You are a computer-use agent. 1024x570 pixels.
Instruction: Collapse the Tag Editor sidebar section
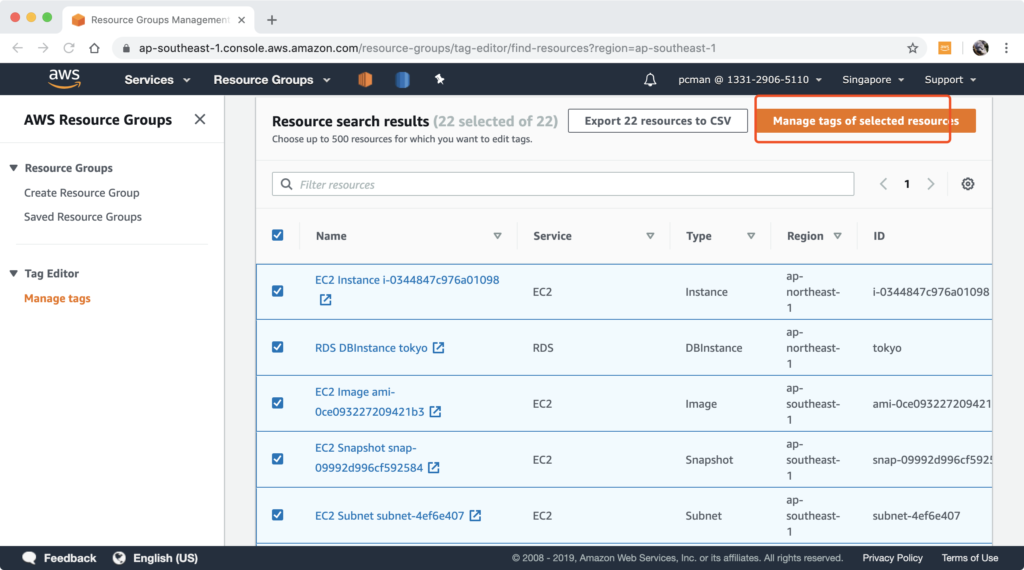coord(14,273)
